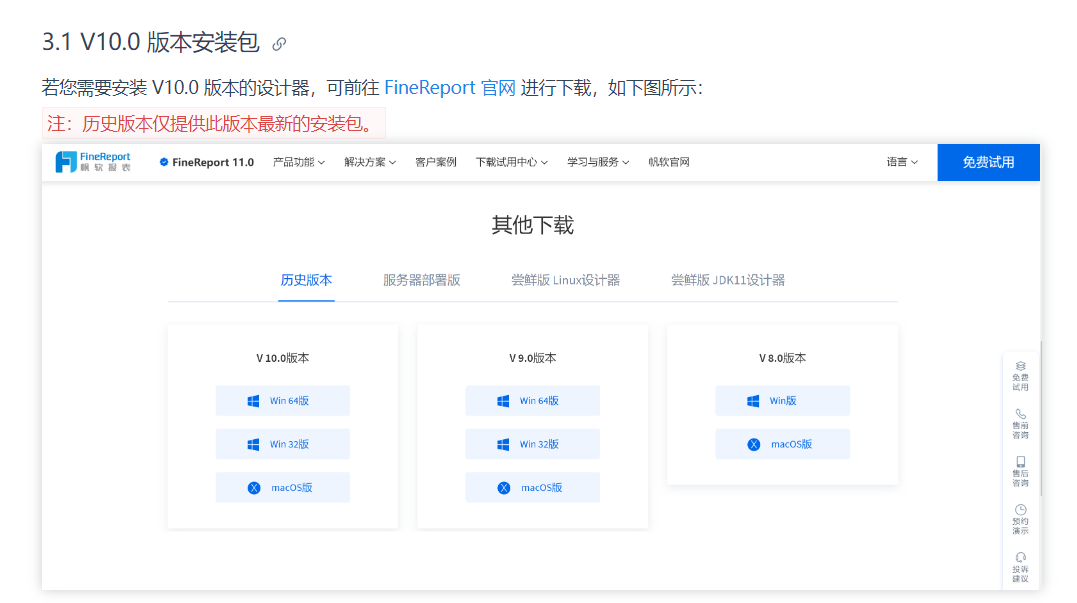Screen dimensions: 1077x603
Task: Download V 9.0 macOS版 installer
Action: tap(532, 488)
